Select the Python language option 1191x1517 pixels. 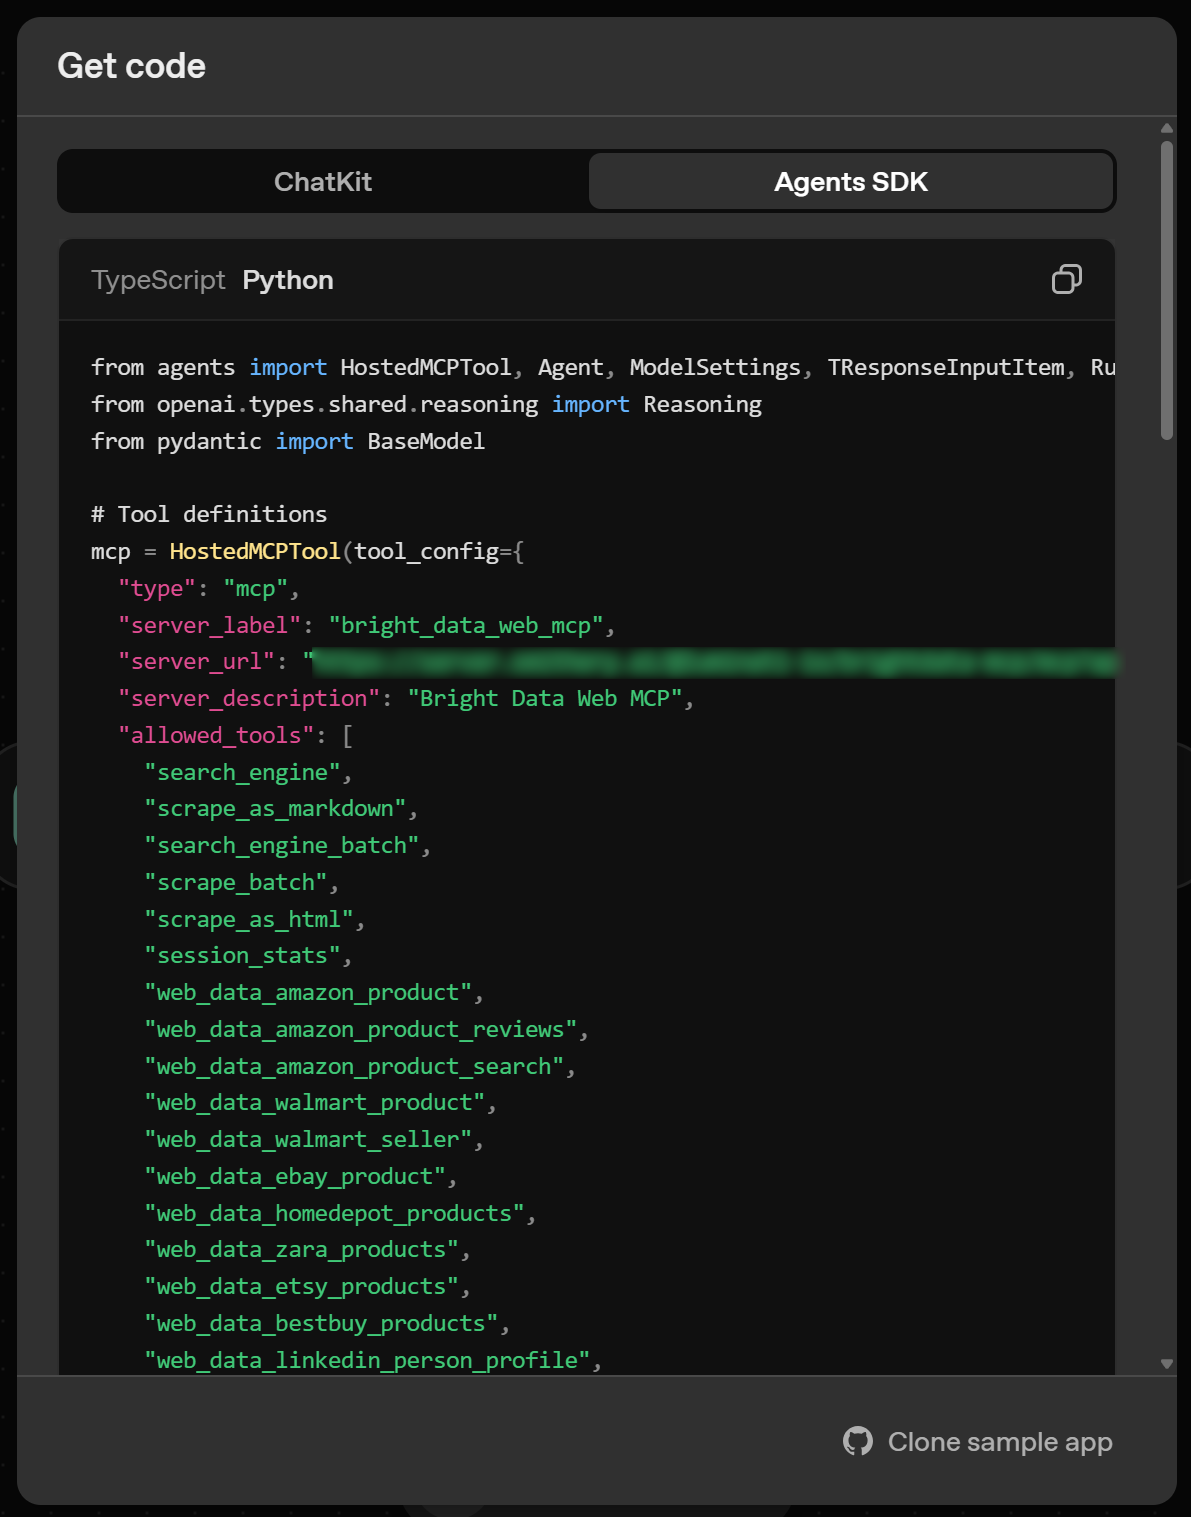click(x=287, y=280)
